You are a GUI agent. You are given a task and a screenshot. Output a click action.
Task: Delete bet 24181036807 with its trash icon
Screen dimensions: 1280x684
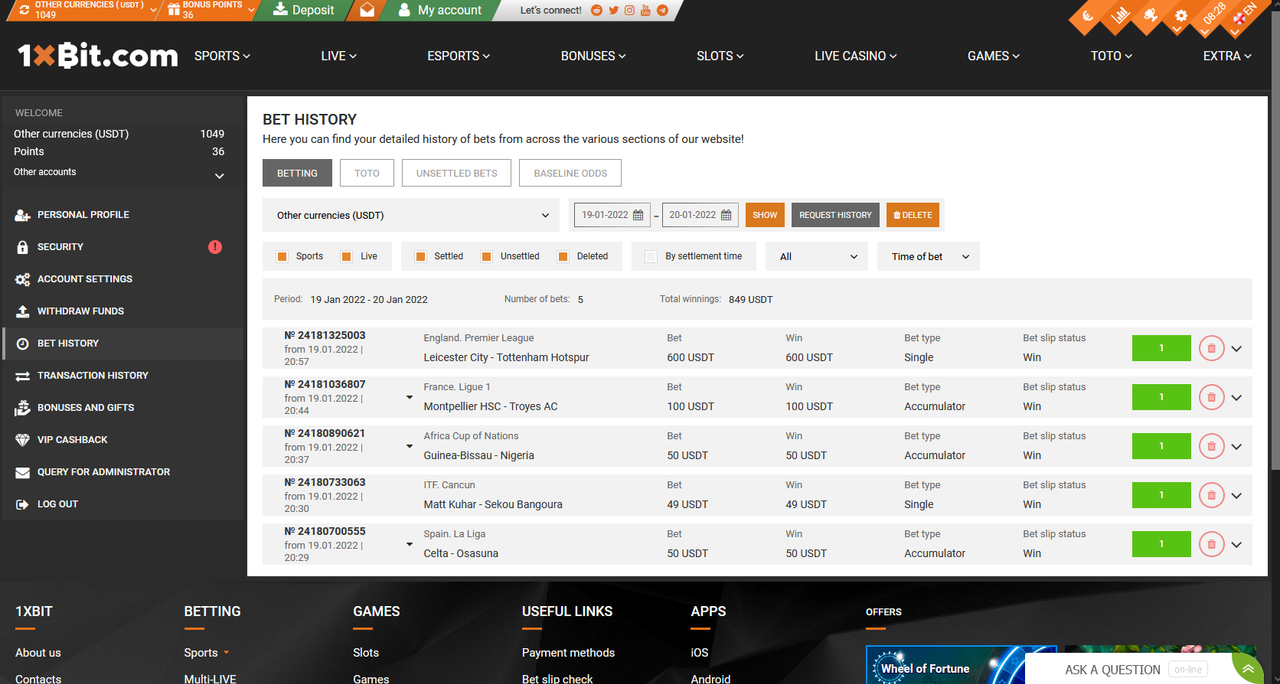pyautogui.click(x=1211, y=397)
